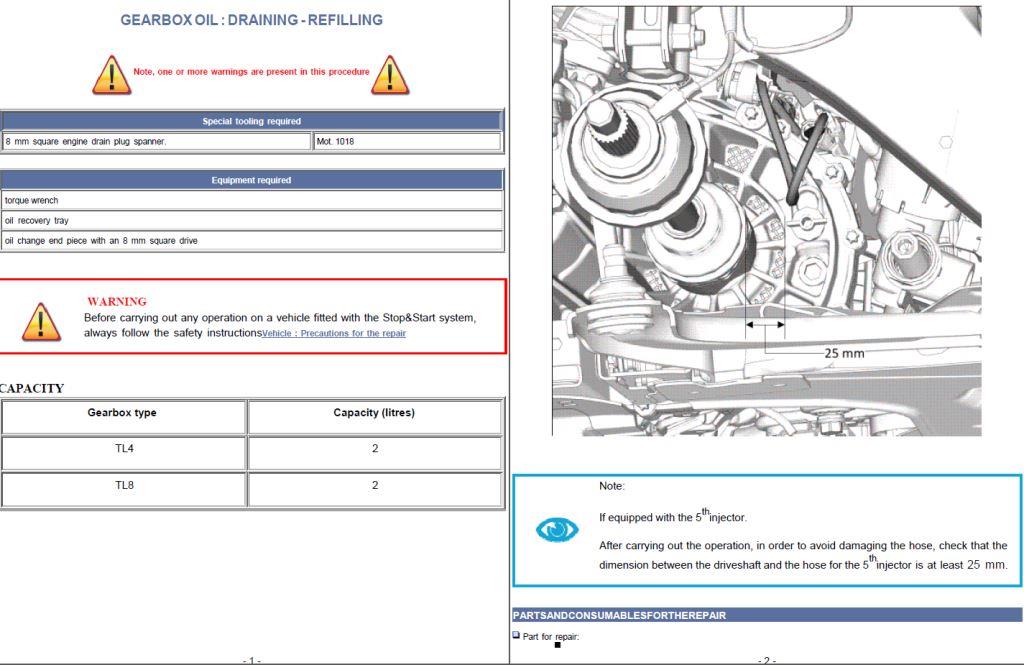Click the left warning triangle beside the red note
Screen dimensions: 1024x665
tap(111, 75)
